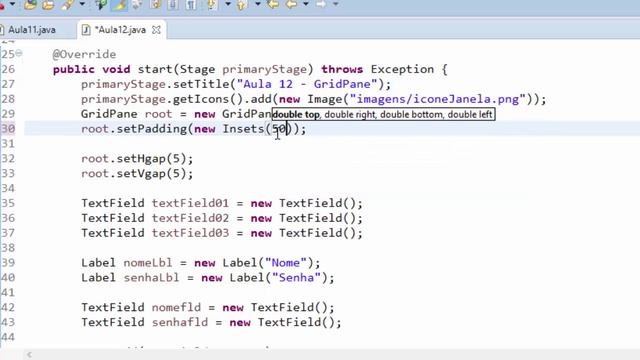Open the Search toolbar tool
The height and width of the screenshot is (360, 640).
(67, 4)
